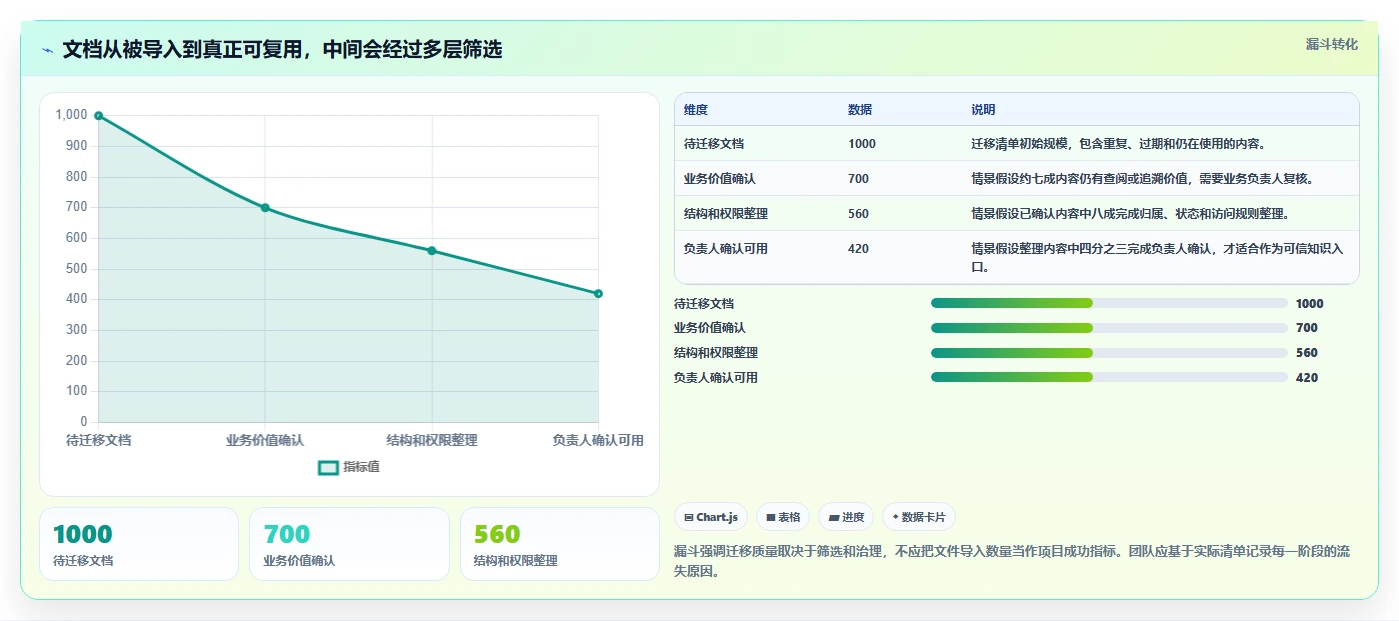Viewport: 1399px width, 621px height.
Task: Select the 负责人确认可用 table row label
Action: [726, 249]
